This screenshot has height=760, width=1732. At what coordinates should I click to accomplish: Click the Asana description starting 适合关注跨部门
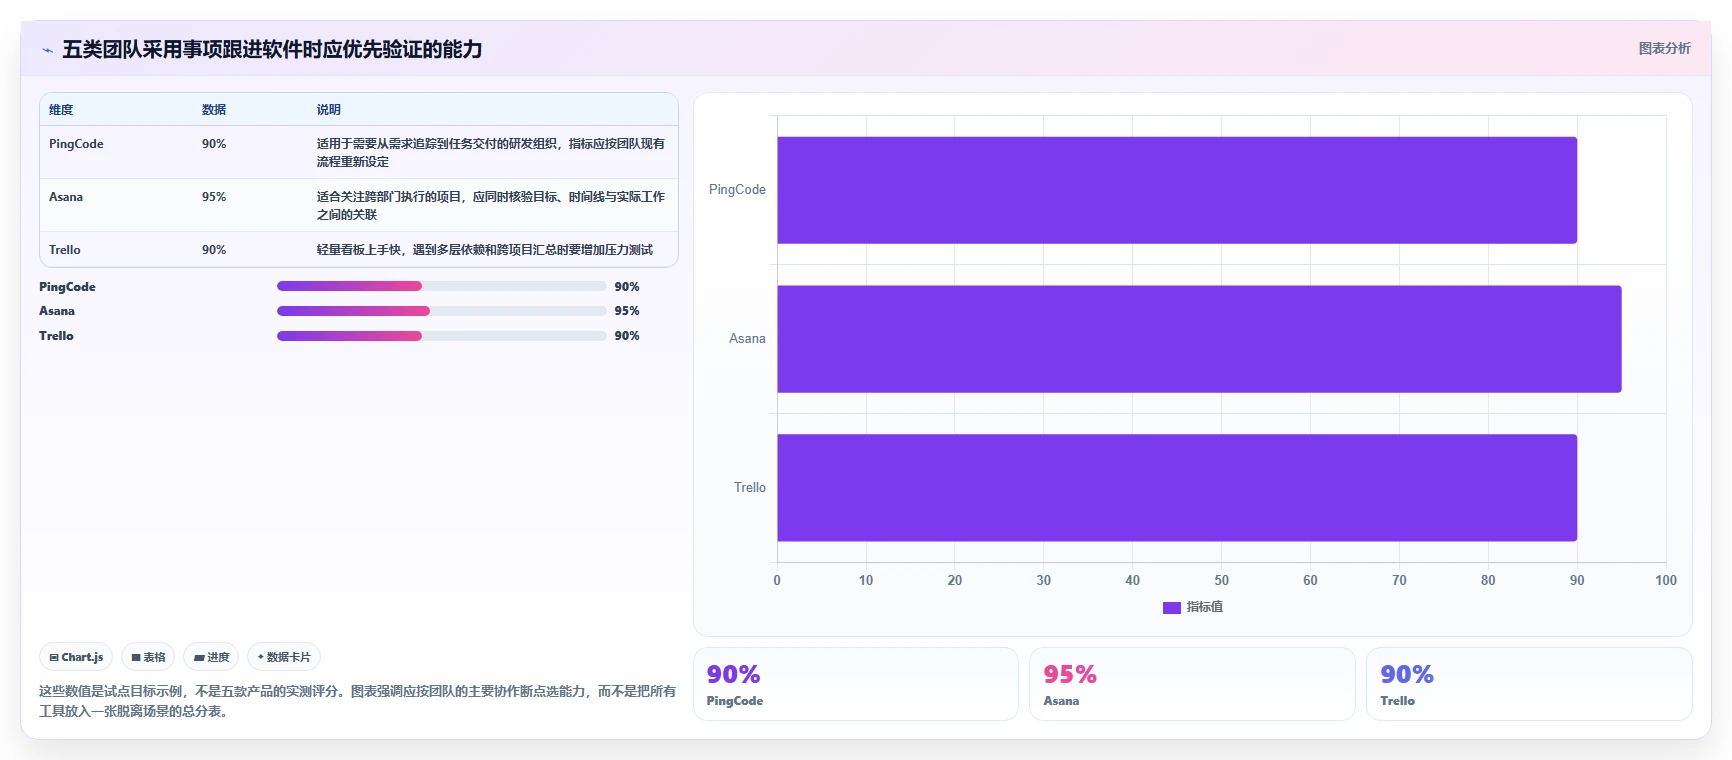[491, 206]
